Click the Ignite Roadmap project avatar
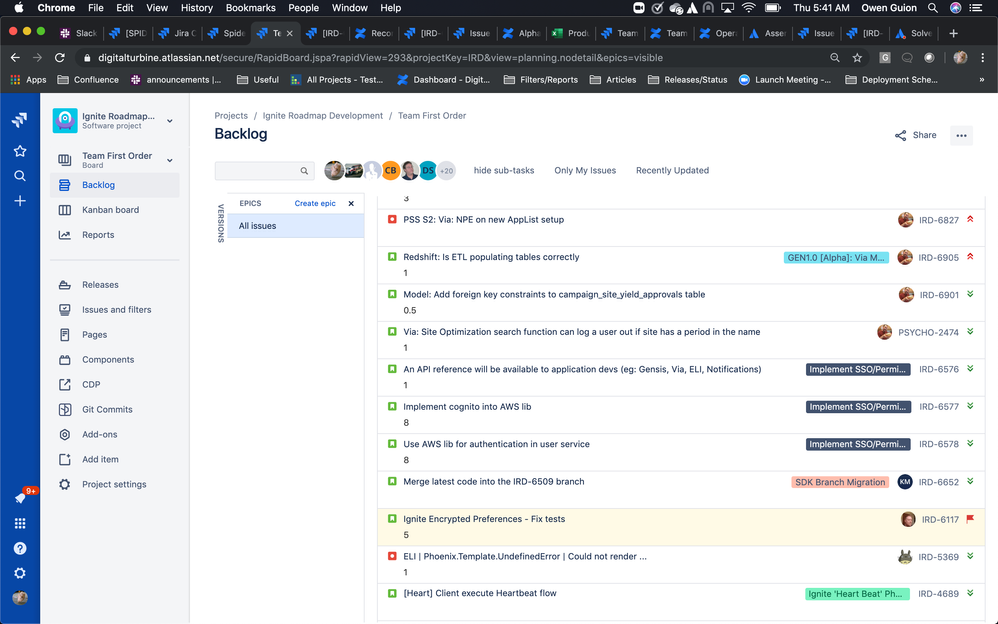998x624 pixels. click(x=65, y=120)
